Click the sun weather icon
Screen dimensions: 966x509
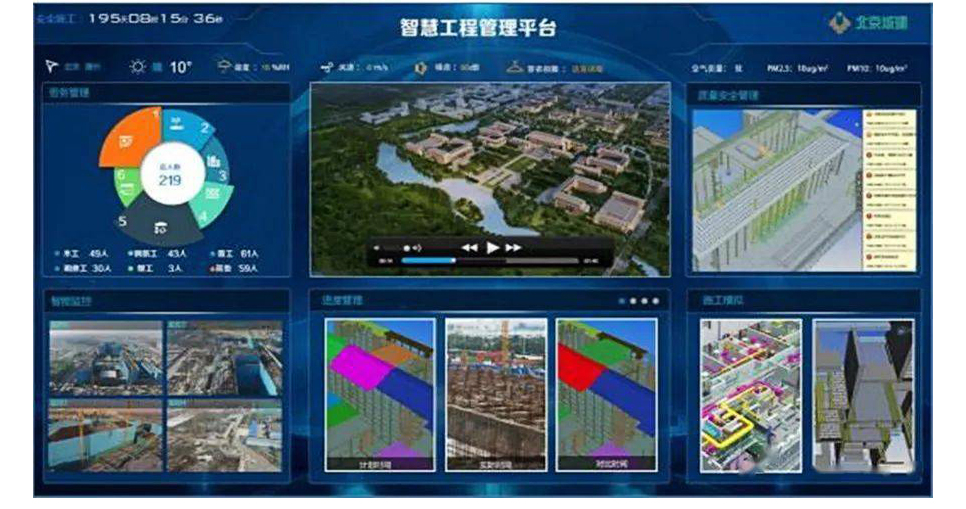139,67
